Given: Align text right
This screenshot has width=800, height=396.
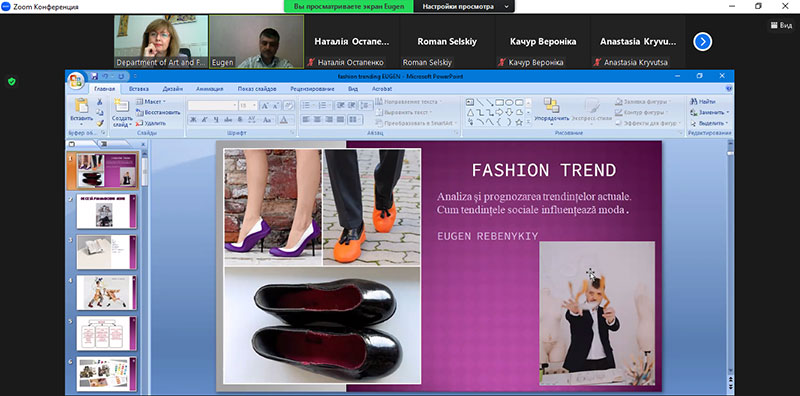Looking at the screenshot, I should click(x=329, y=119).
